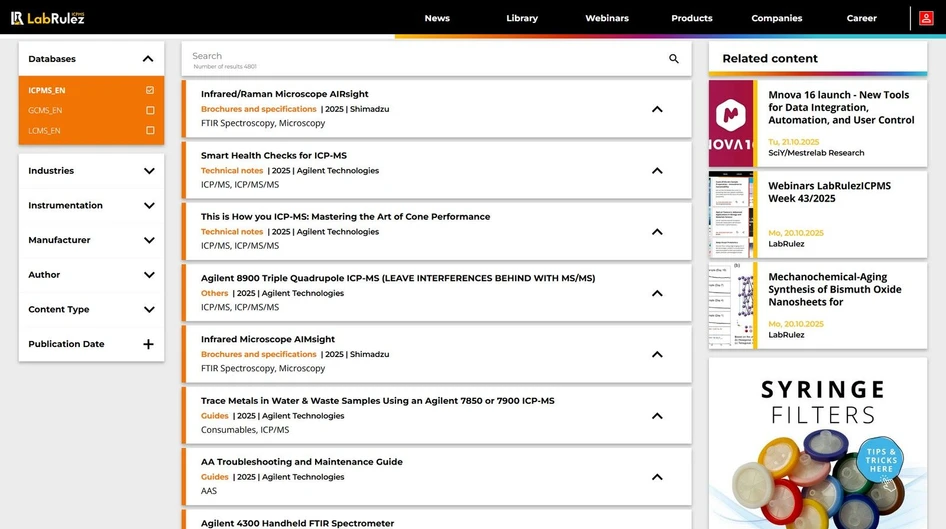Open the Career menu

coord(862,18)
